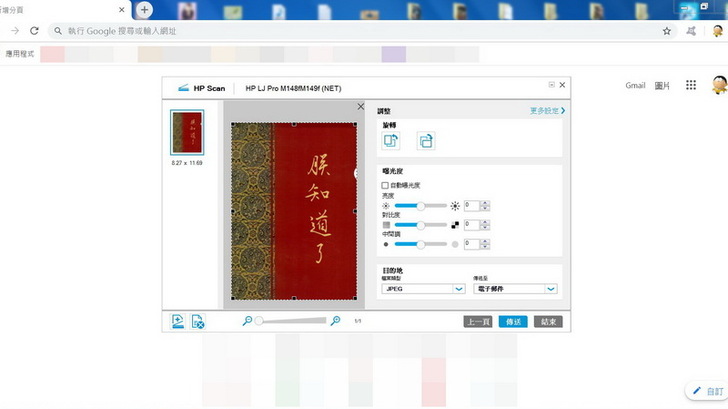Screen dimensions: 728x409
Task: Click the midtone value field
Action: [472, 244]
